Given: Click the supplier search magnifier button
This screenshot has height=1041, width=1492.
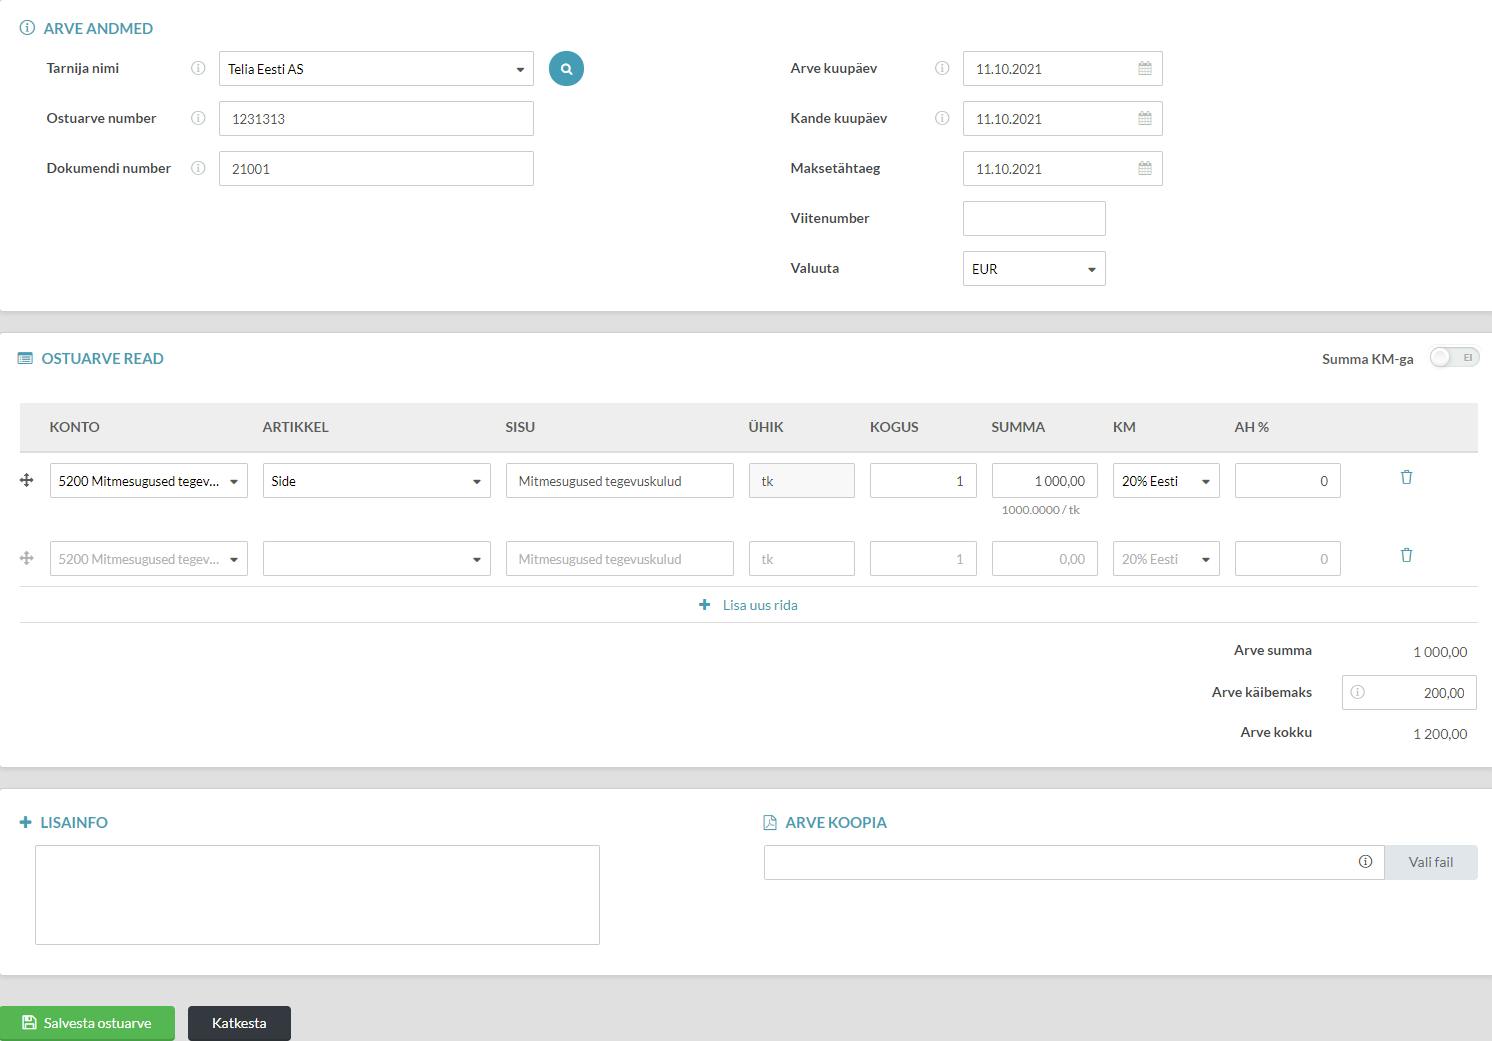Looking at the screenshot, I should pos(566,69).
